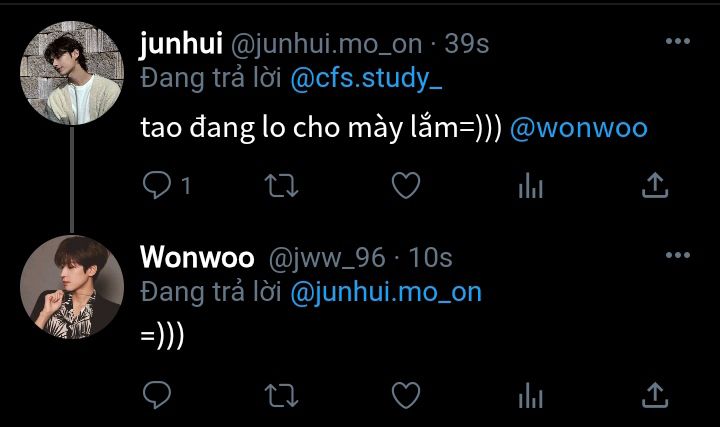The image size is (720, 427).
Task: Open junhui's profile picture
Action: (72, 73)
